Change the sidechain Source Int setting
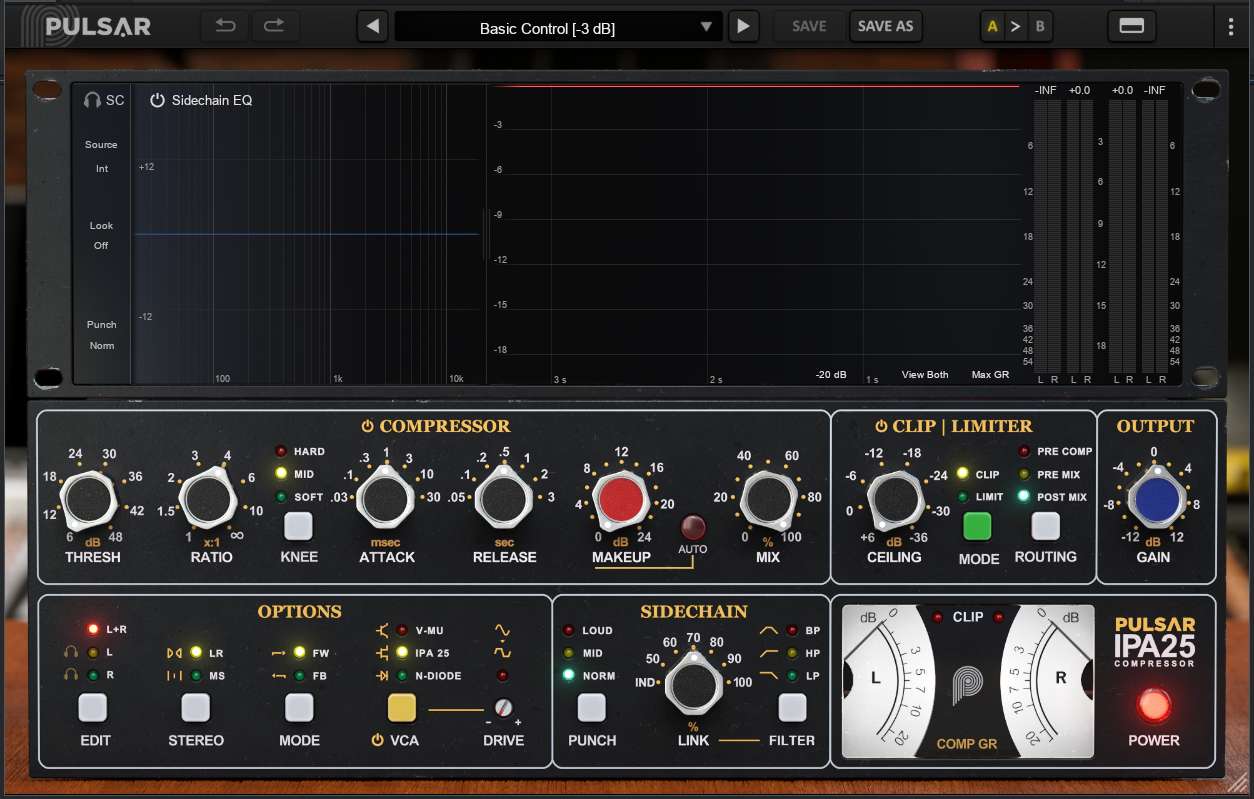The width and height of the screenshot is (1254, 799). [101, 168]
